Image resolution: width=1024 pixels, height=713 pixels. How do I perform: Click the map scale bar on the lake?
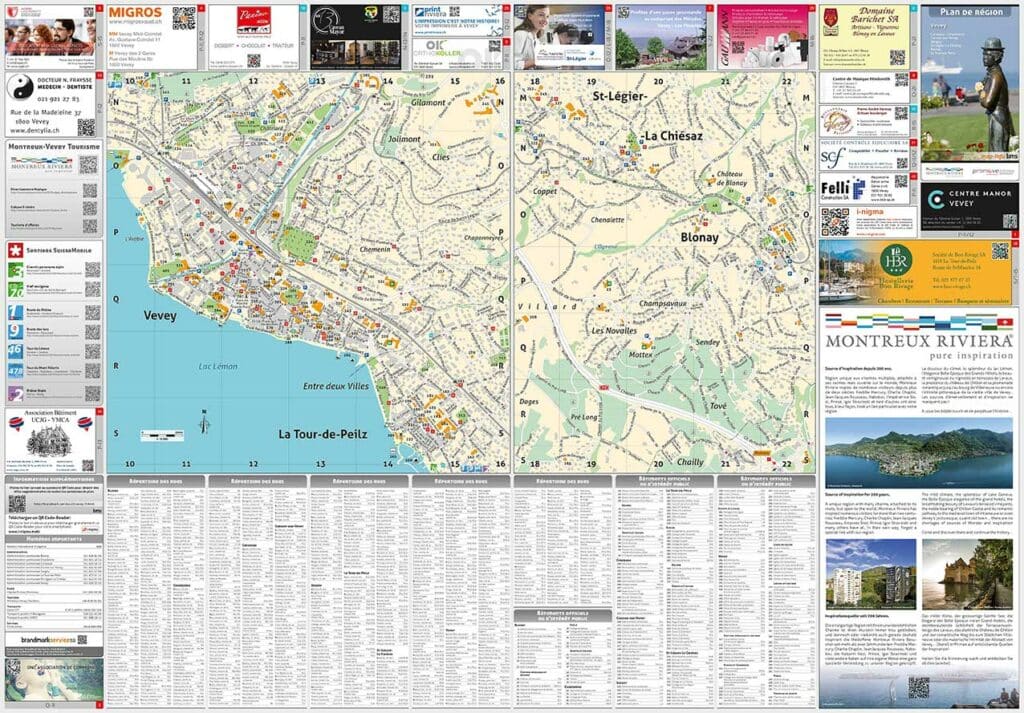[162, 436]
